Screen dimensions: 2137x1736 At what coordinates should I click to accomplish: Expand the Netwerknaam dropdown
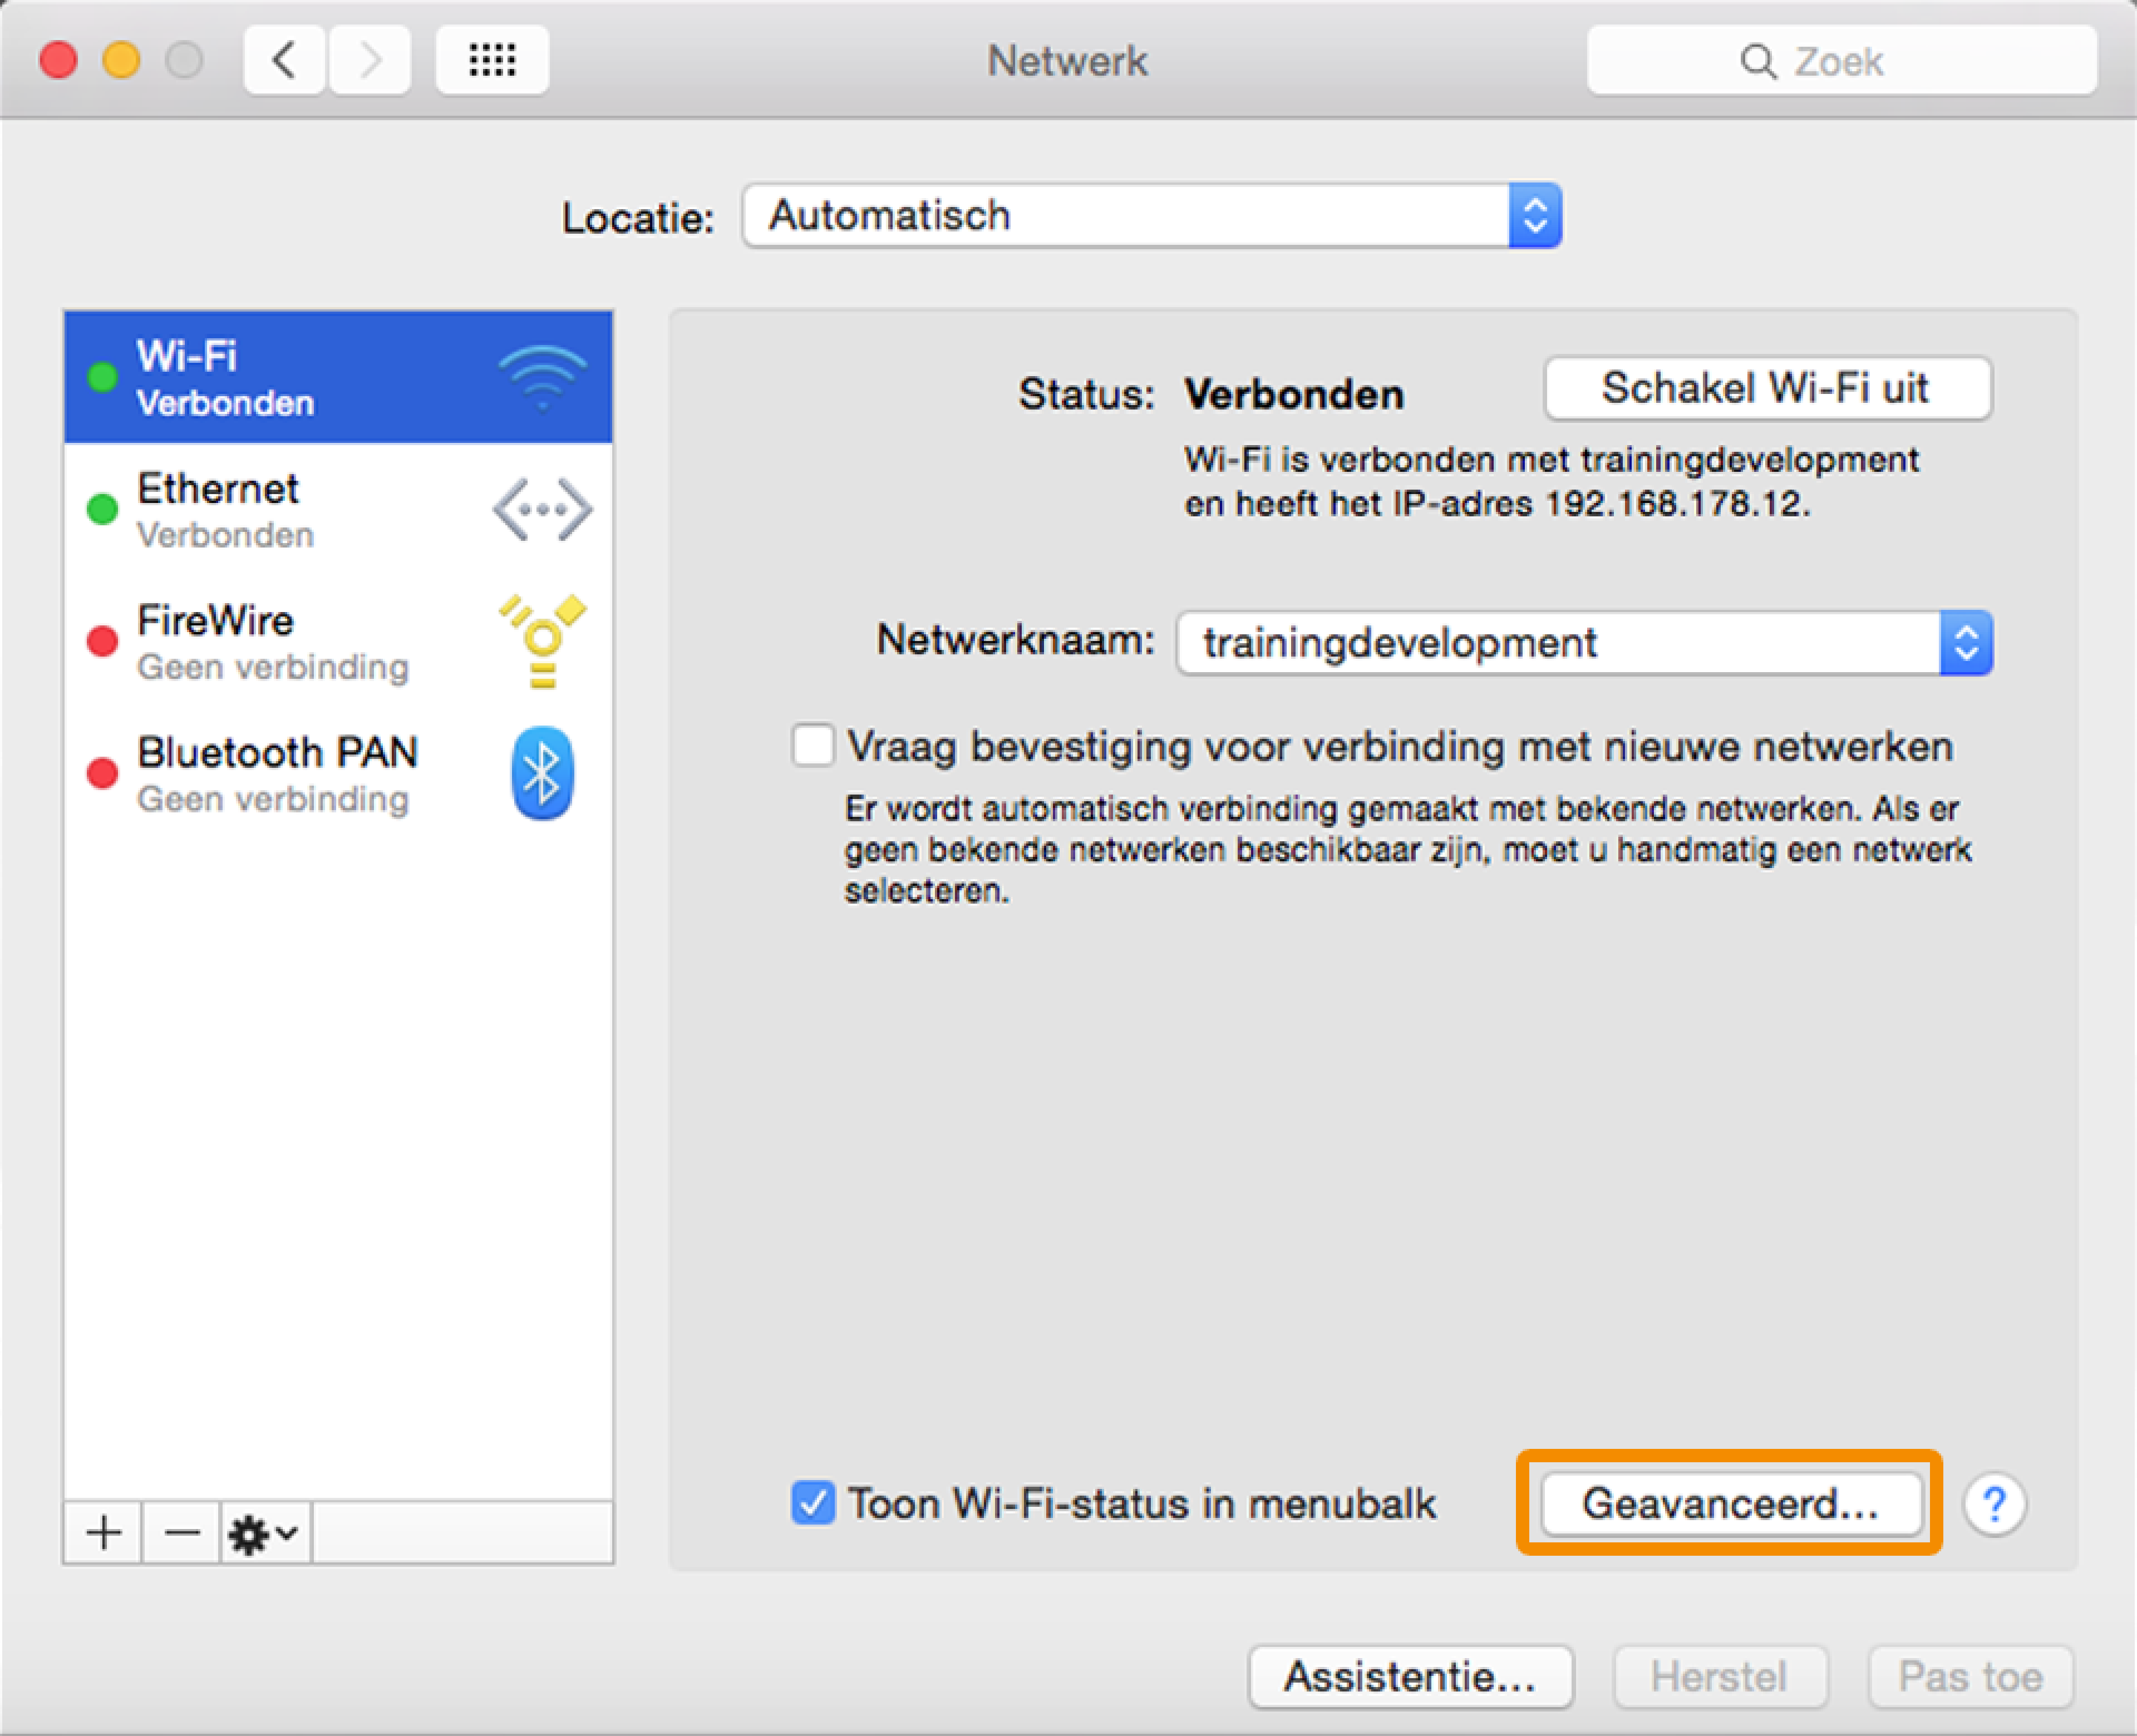[x=1584, y=643]
